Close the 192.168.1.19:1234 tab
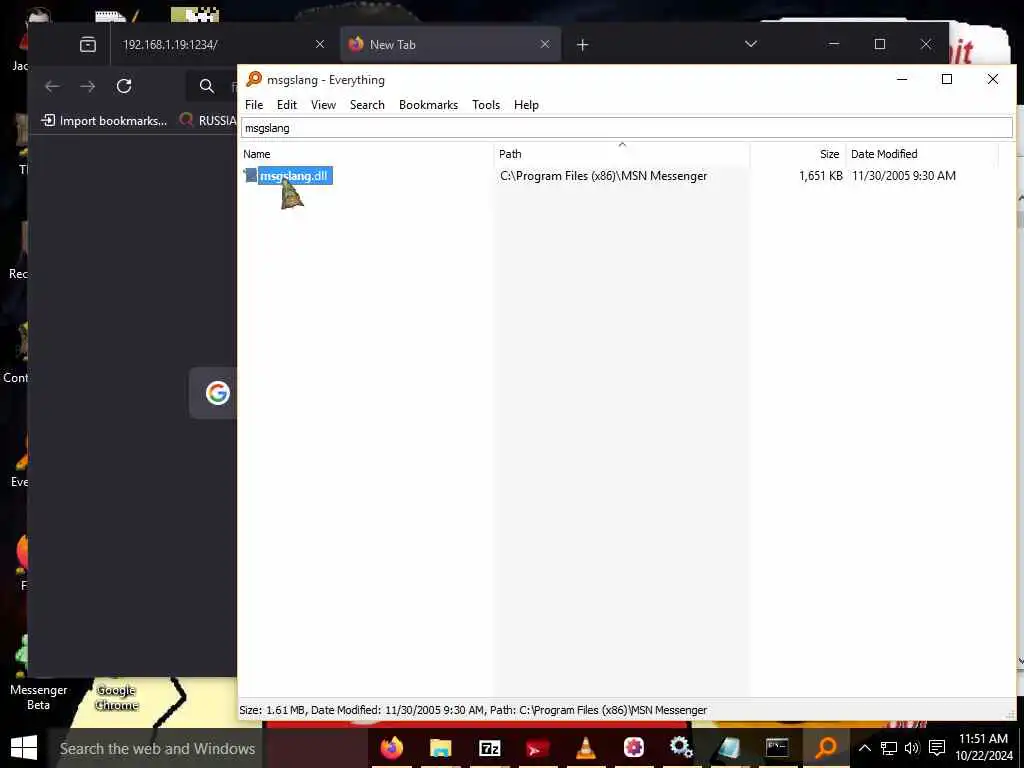Viewport: 1024px width, 768px height. coord(320,44)
